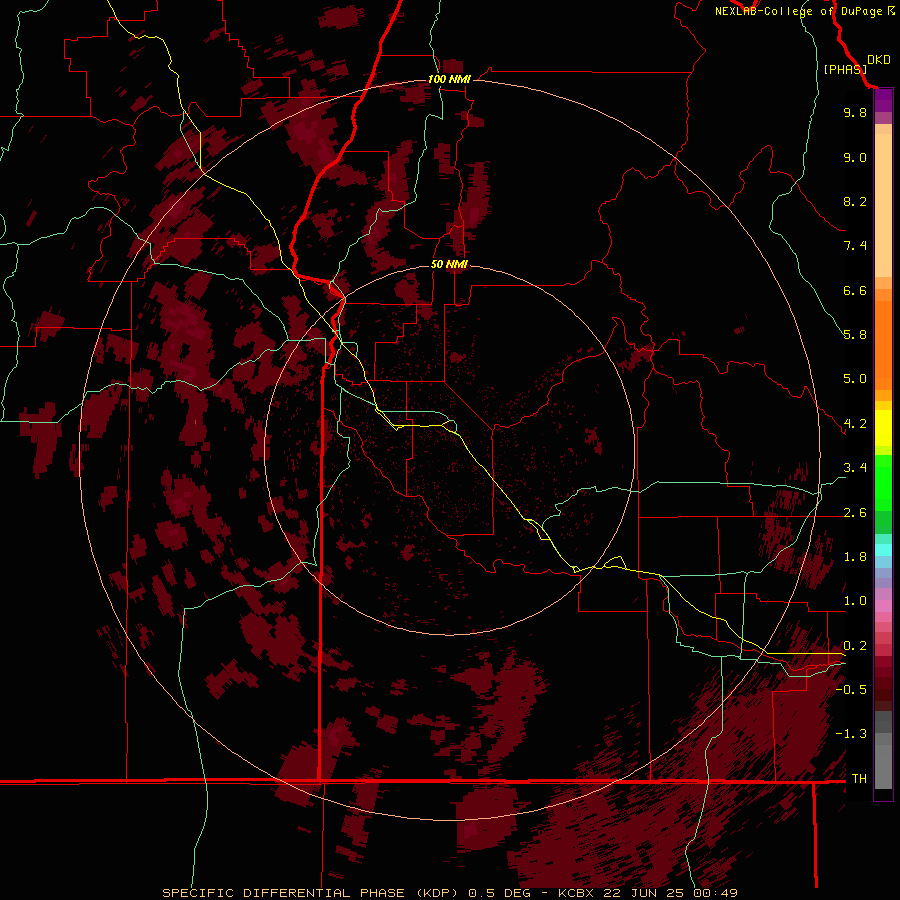
Task: Select the 0.2 scale label
Action: pyautogui.click(x=855, y=646)
